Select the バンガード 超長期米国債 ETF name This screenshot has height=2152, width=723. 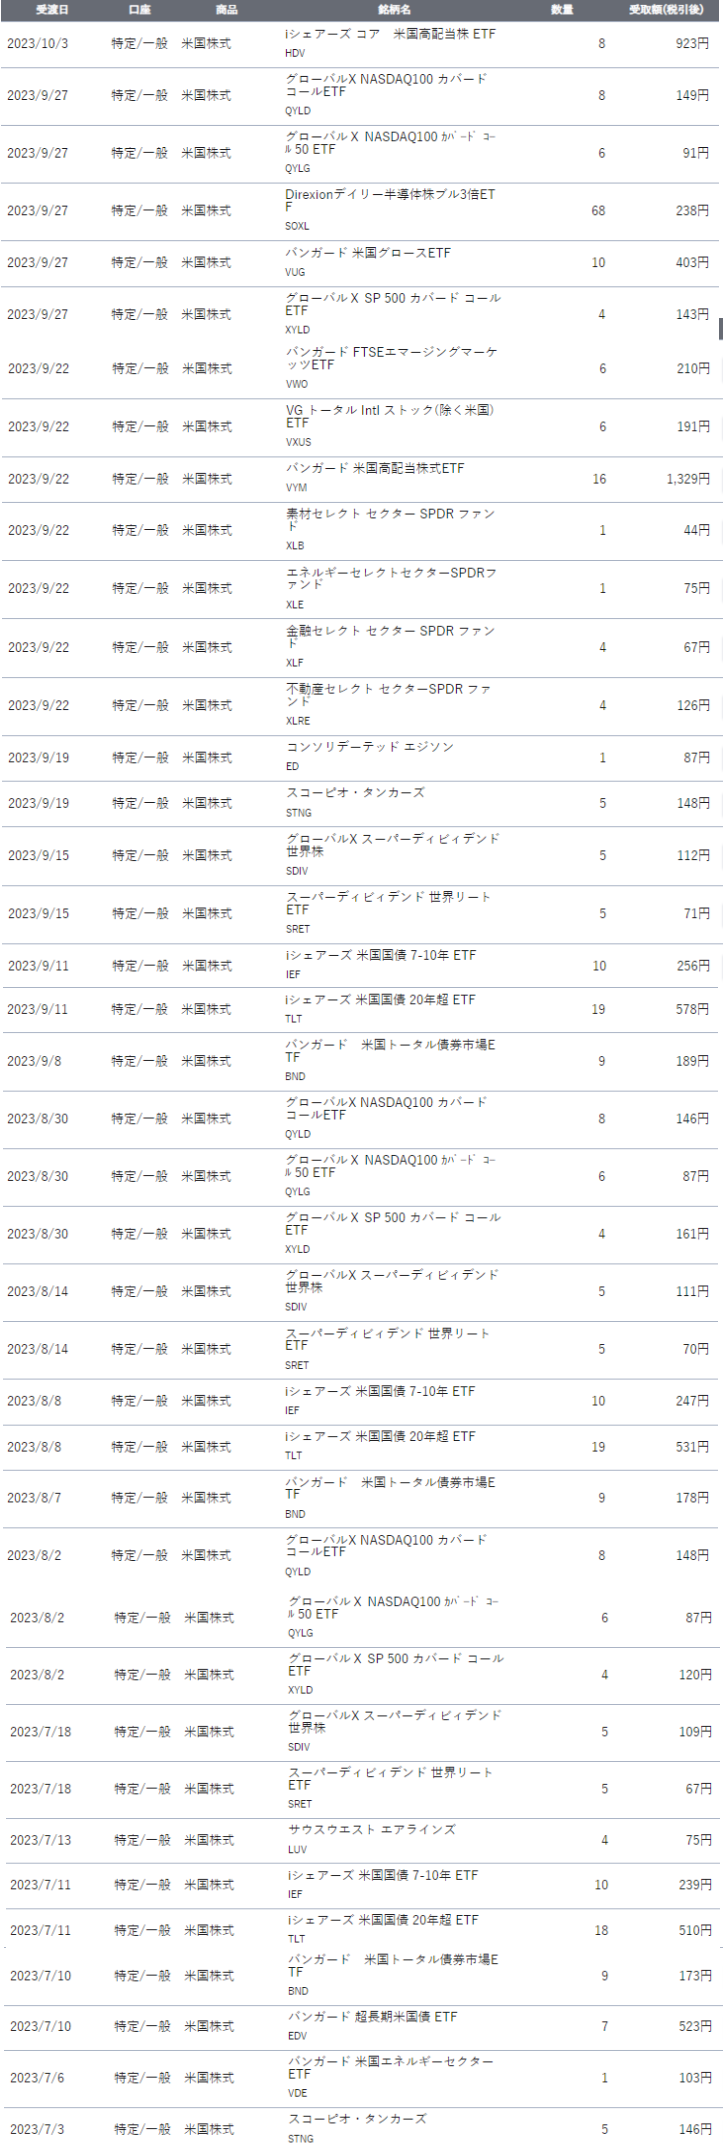pos(373,2016)
